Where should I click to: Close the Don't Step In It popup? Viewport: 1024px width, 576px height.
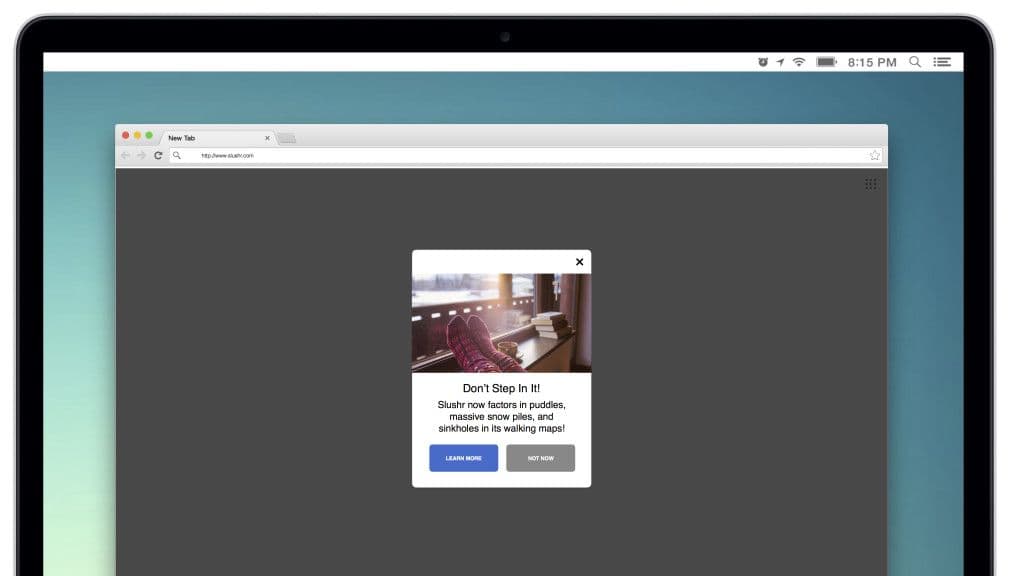579,261
